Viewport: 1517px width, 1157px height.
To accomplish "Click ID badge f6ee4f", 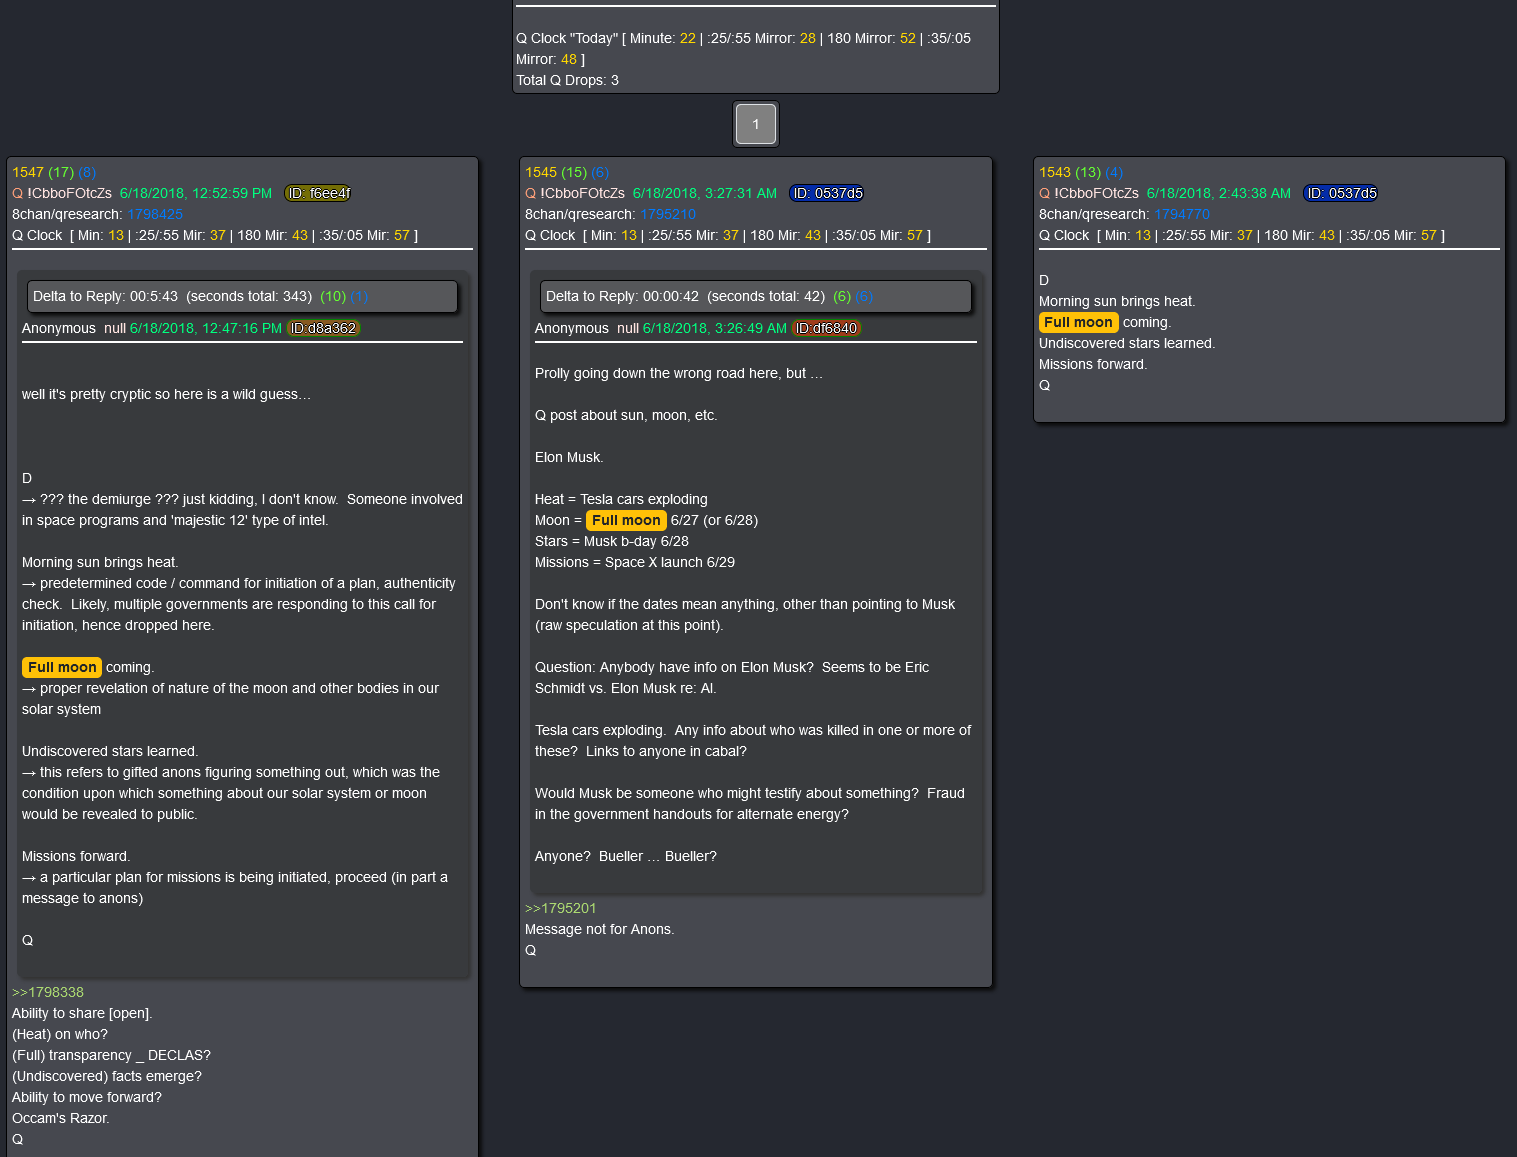I will 318,193.
